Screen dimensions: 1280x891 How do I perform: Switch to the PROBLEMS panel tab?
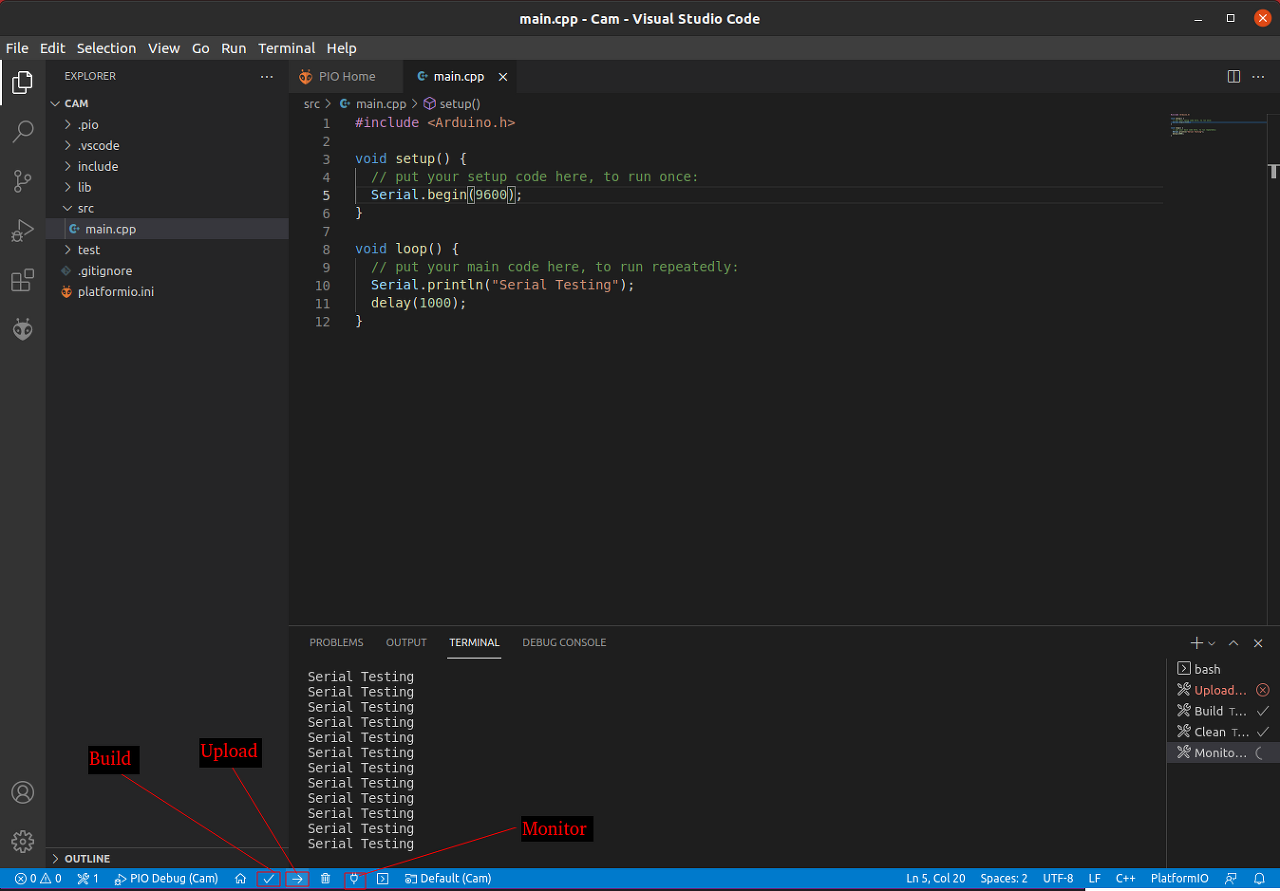tap(336, 642)
